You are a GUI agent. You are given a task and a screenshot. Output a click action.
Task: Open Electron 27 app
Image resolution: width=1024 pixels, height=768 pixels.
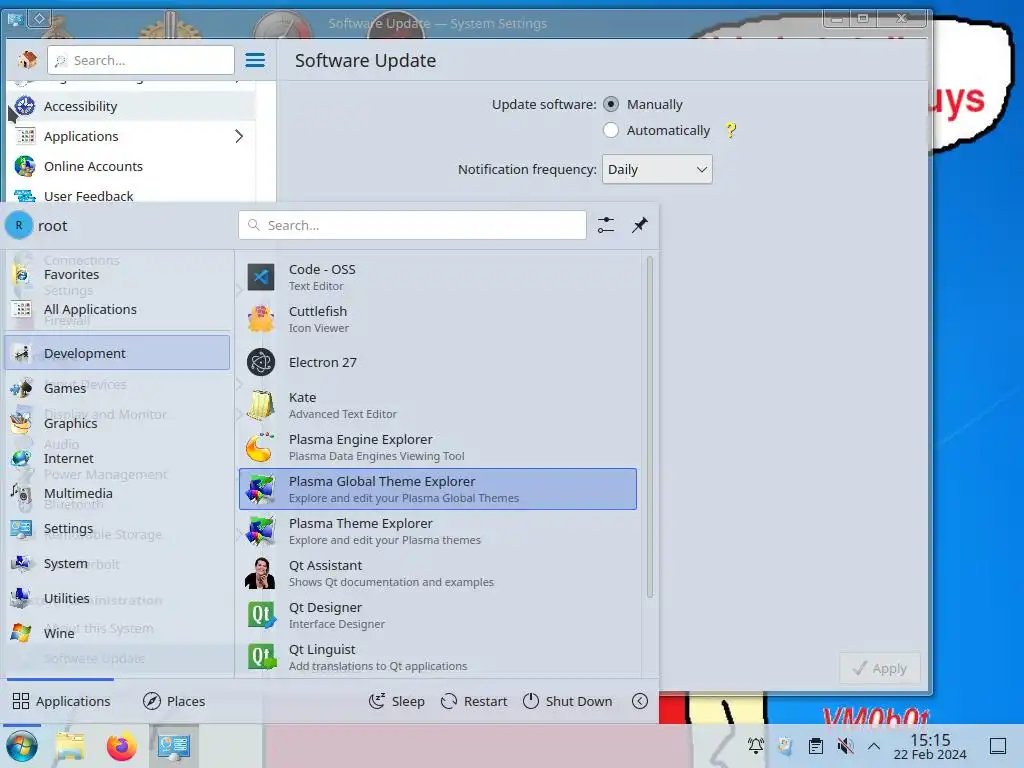pyautogui.click(x=438, y=362)
